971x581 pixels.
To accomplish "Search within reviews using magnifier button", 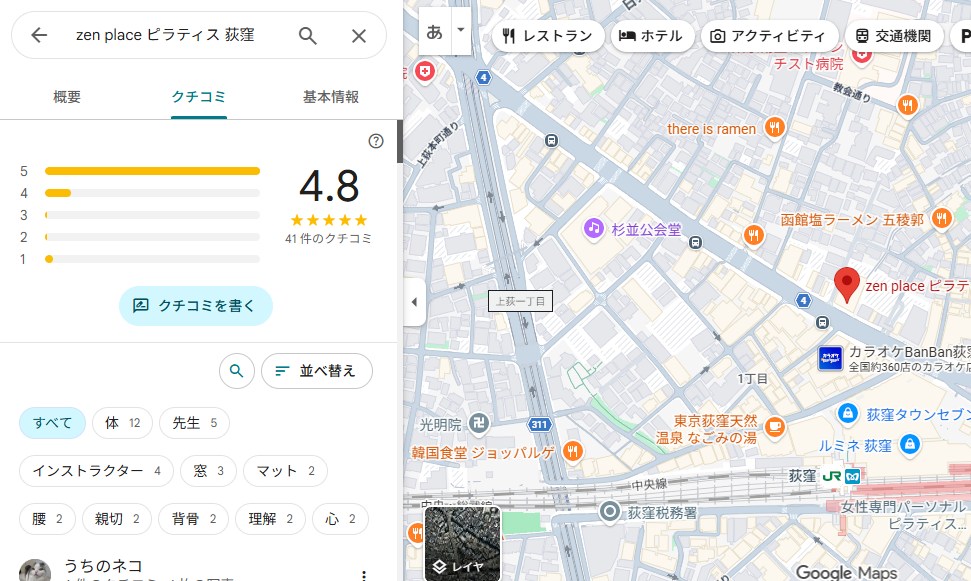I will (x=236, y=371).
